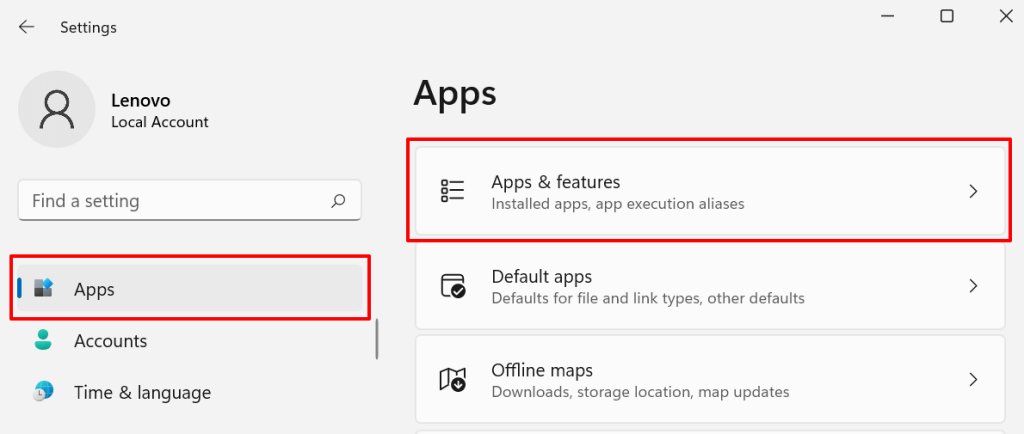The height and width of the screenshot is (434, 1024).
Task: Click the Apps & features list icon
Action: (x=453, y=191)
